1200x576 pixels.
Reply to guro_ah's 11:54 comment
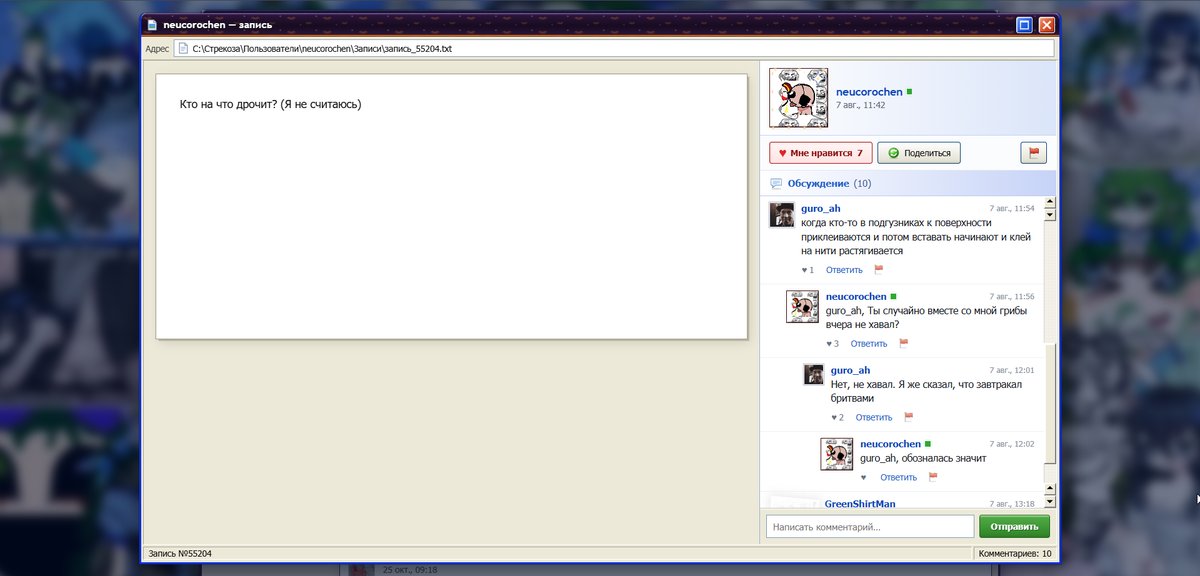[844, 270]
